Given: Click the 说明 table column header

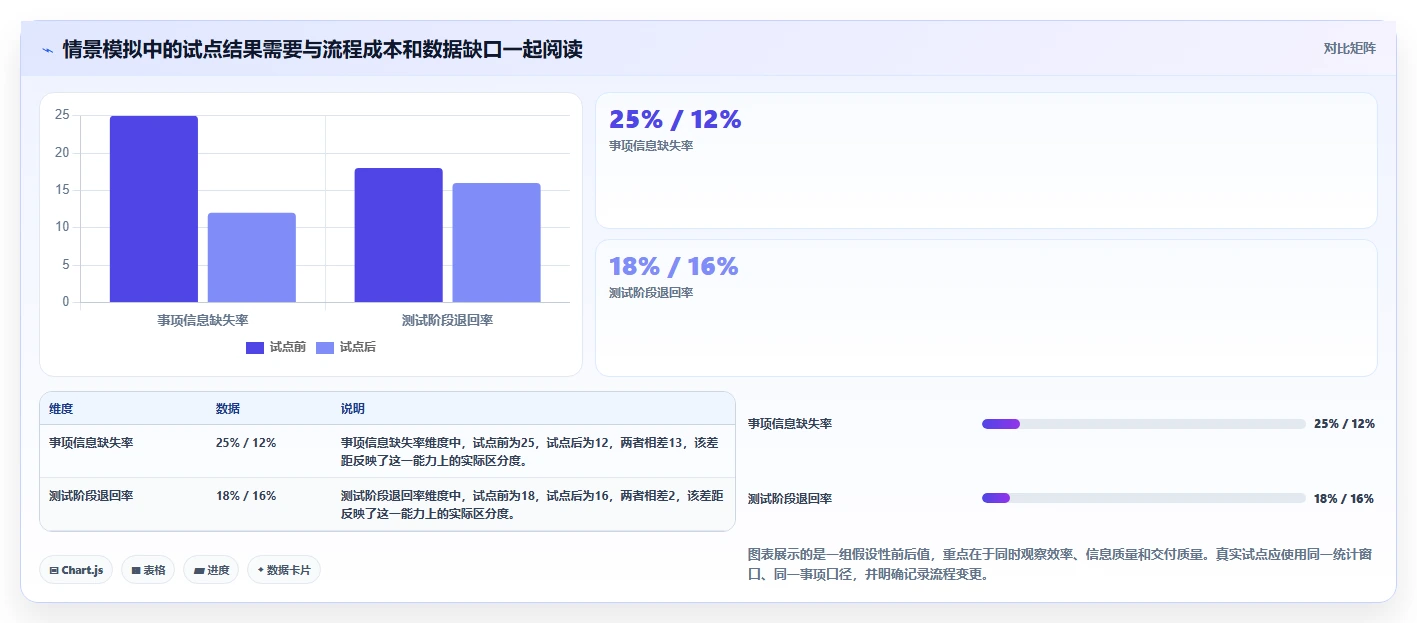Looking at the screenshot, I should 353,409.
